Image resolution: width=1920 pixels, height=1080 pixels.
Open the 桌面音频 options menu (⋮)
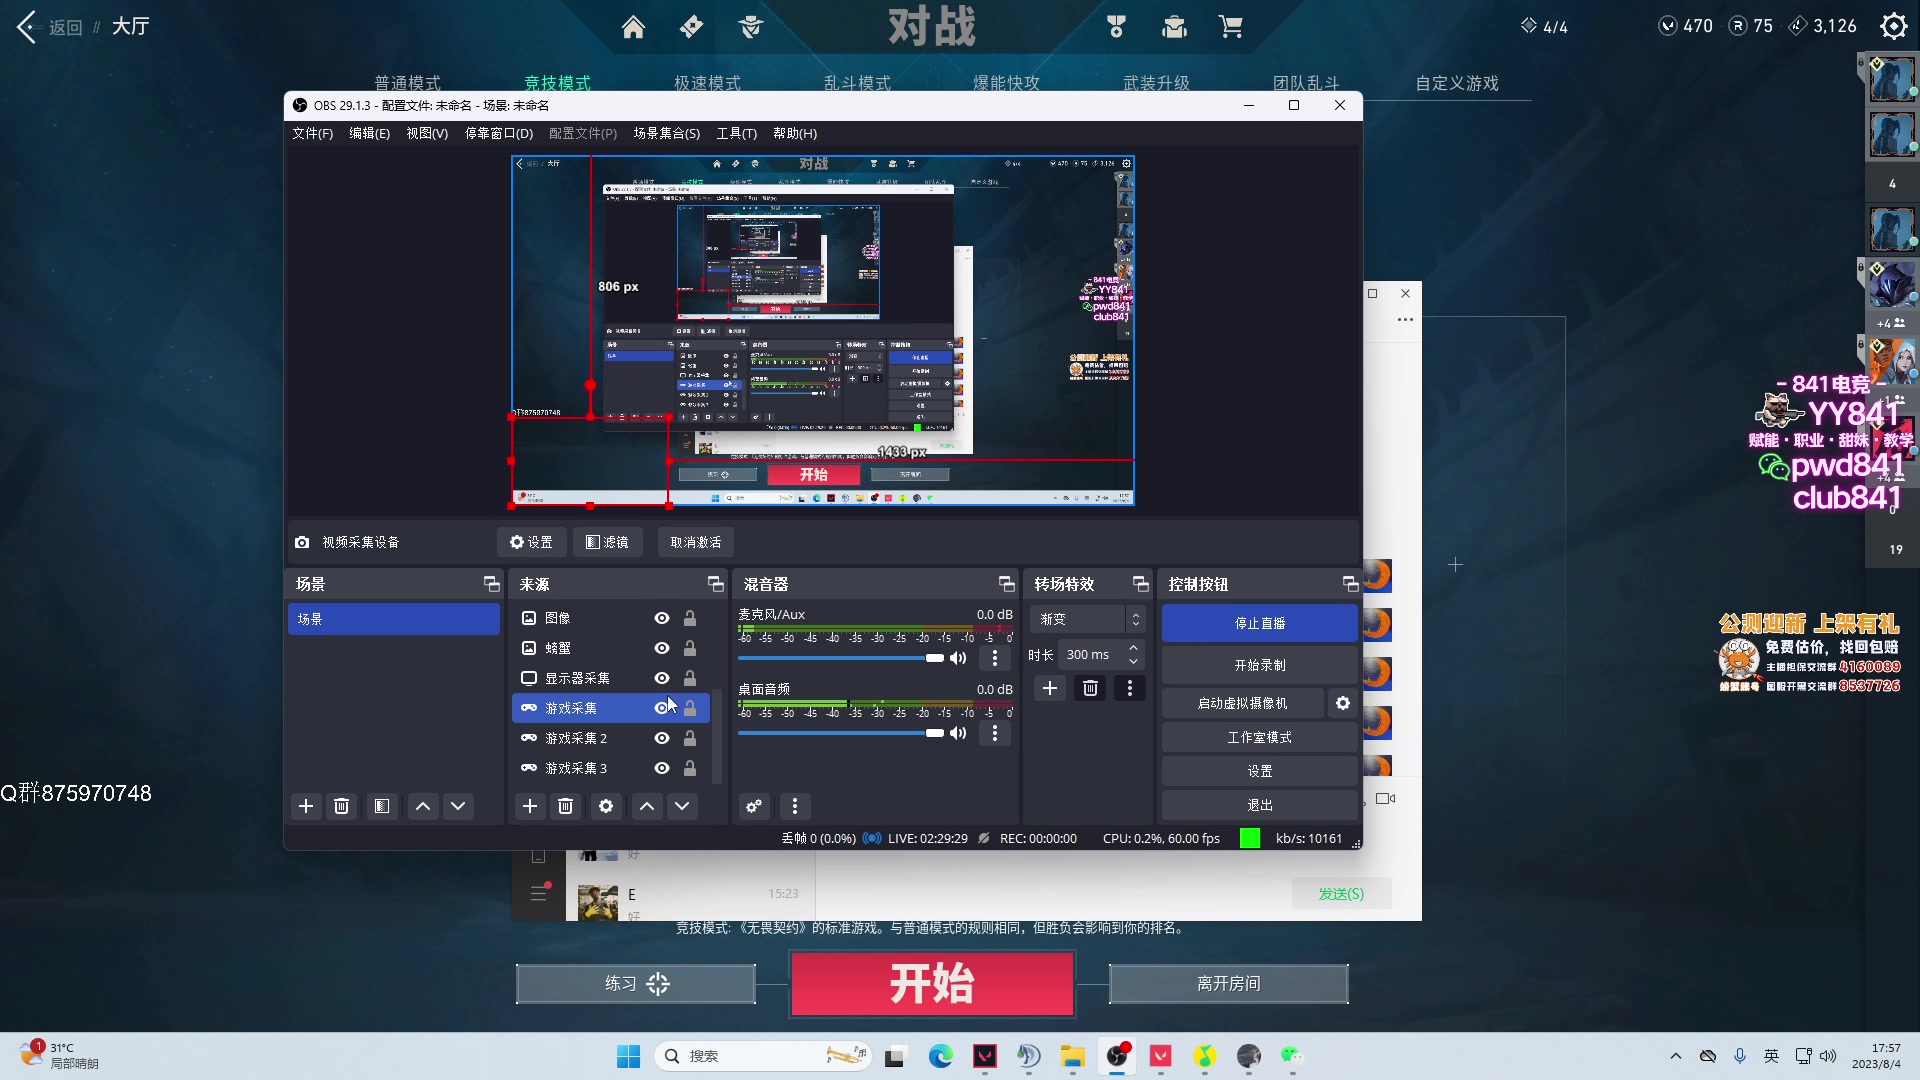click(x=994, y=733)
